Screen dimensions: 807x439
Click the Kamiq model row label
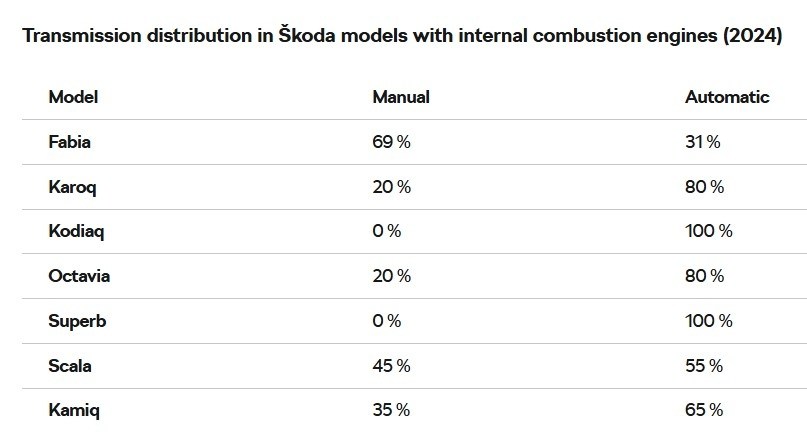coord(74,410)
